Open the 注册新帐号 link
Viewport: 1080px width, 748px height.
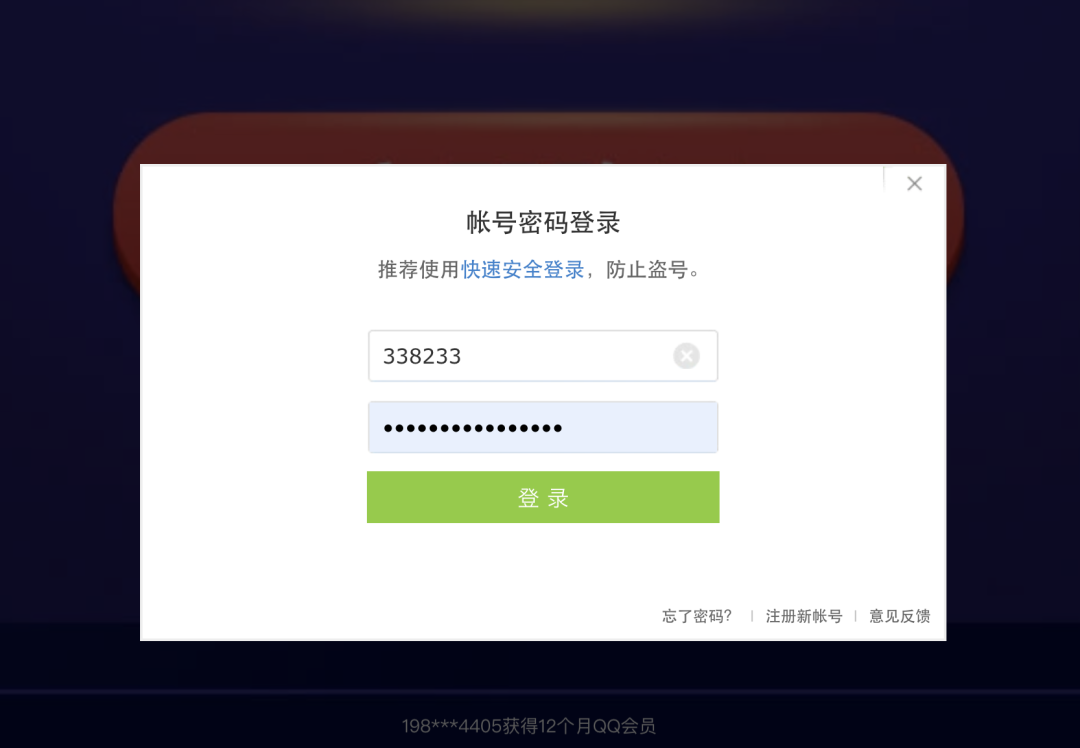click(x=804, y=616)
